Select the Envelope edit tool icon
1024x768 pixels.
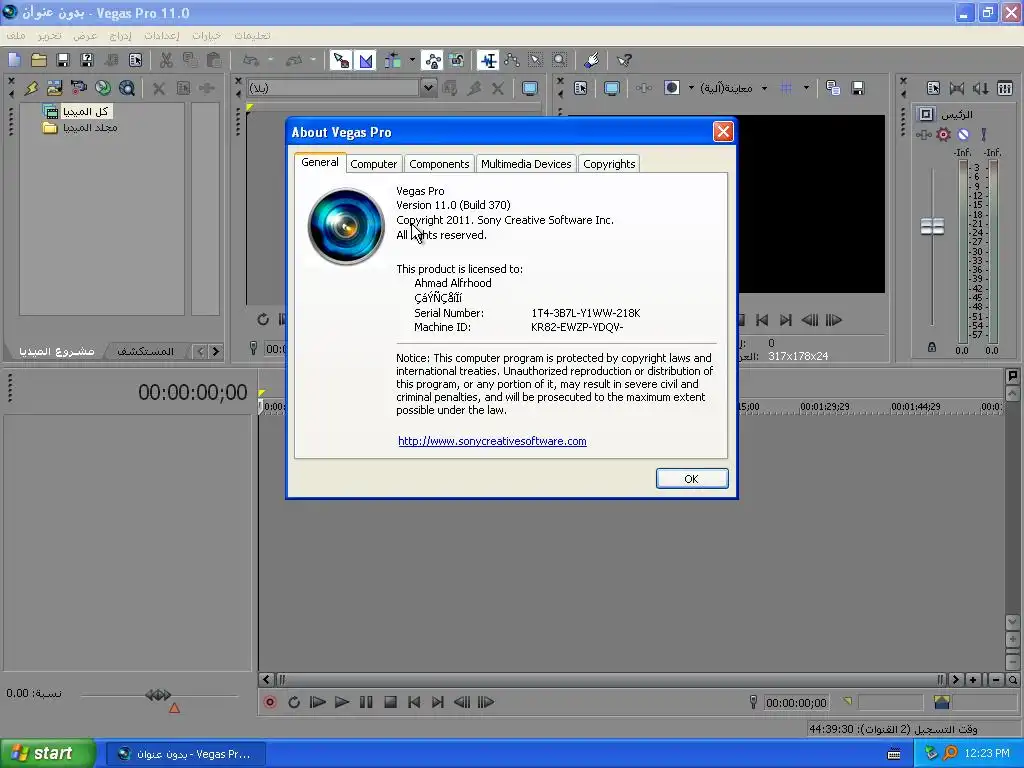(512, 60)
